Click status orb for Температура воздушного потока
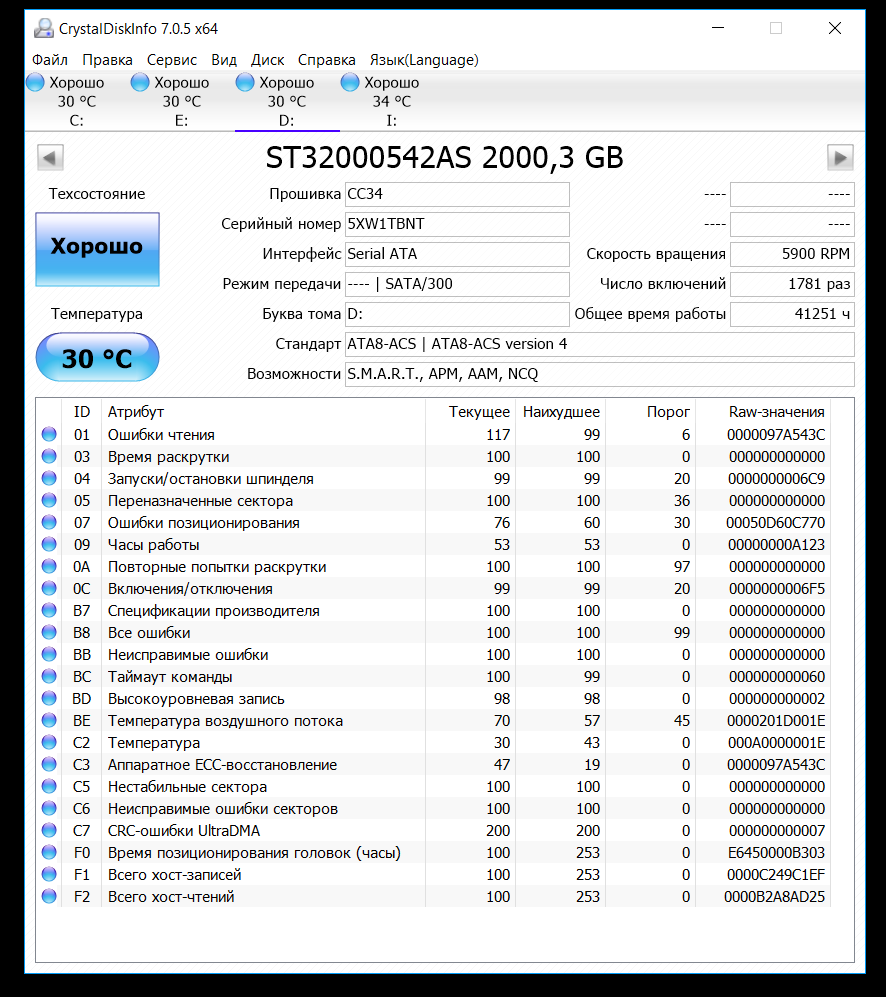This screenshot has width=886, height=997. tap(49, 720)
